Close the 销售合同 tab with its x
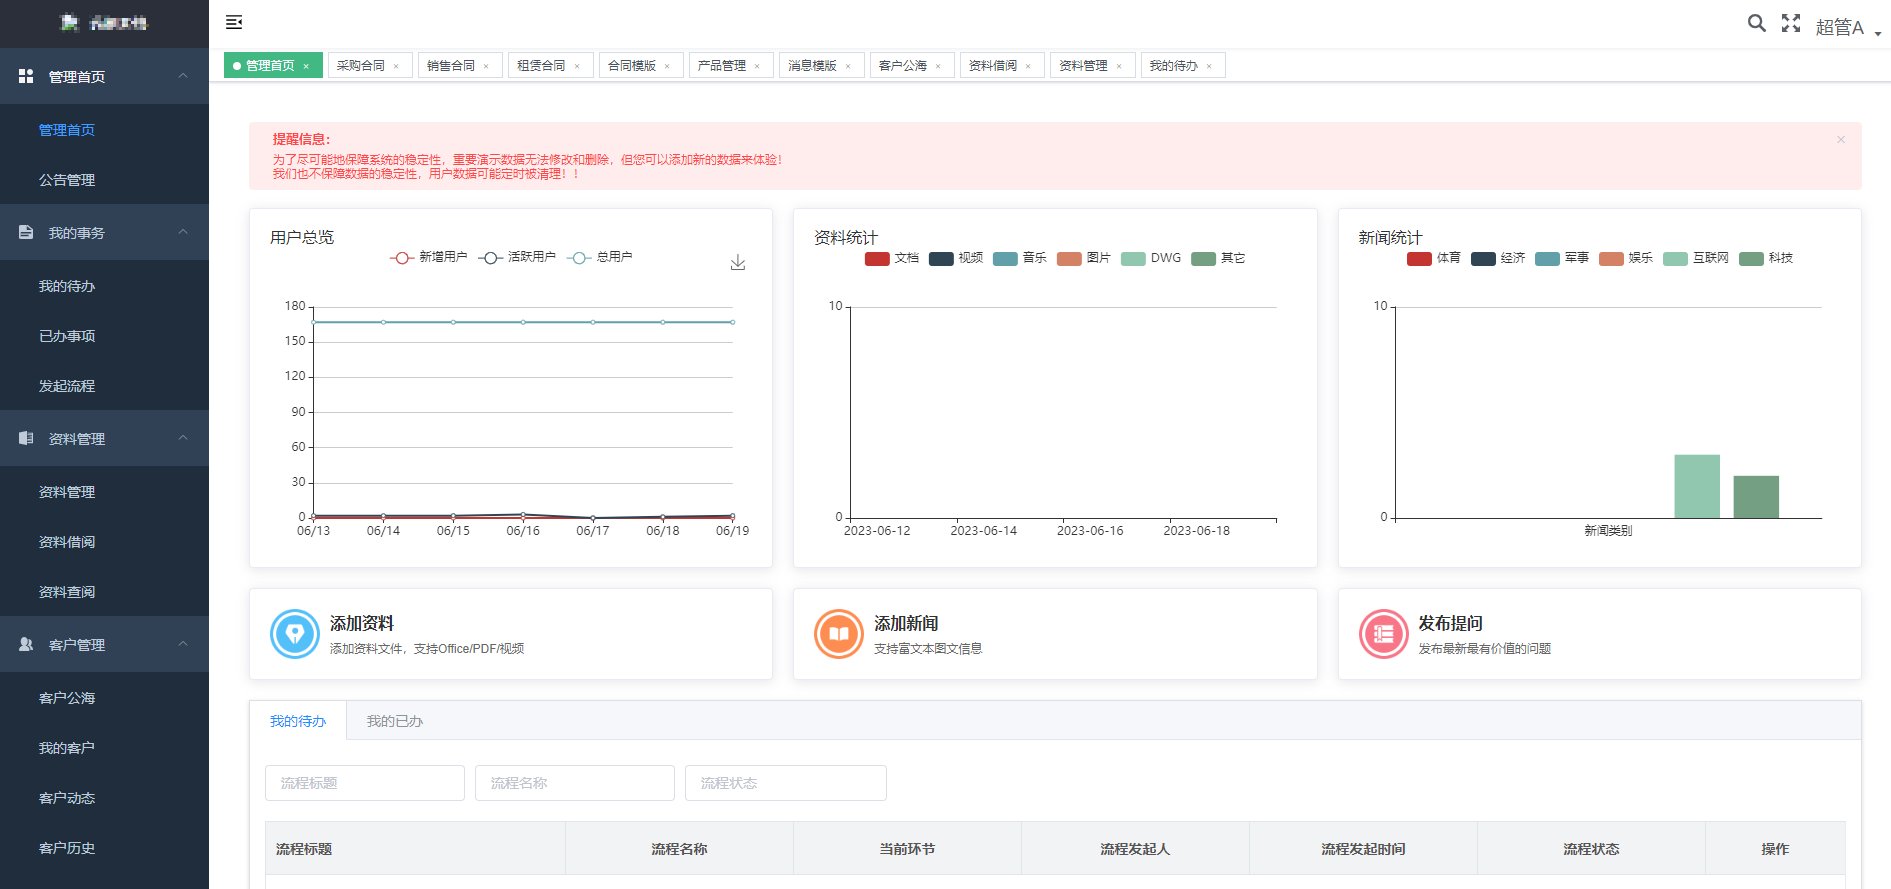The width and height of the screenshot is (1891, 889). [486, 66]
